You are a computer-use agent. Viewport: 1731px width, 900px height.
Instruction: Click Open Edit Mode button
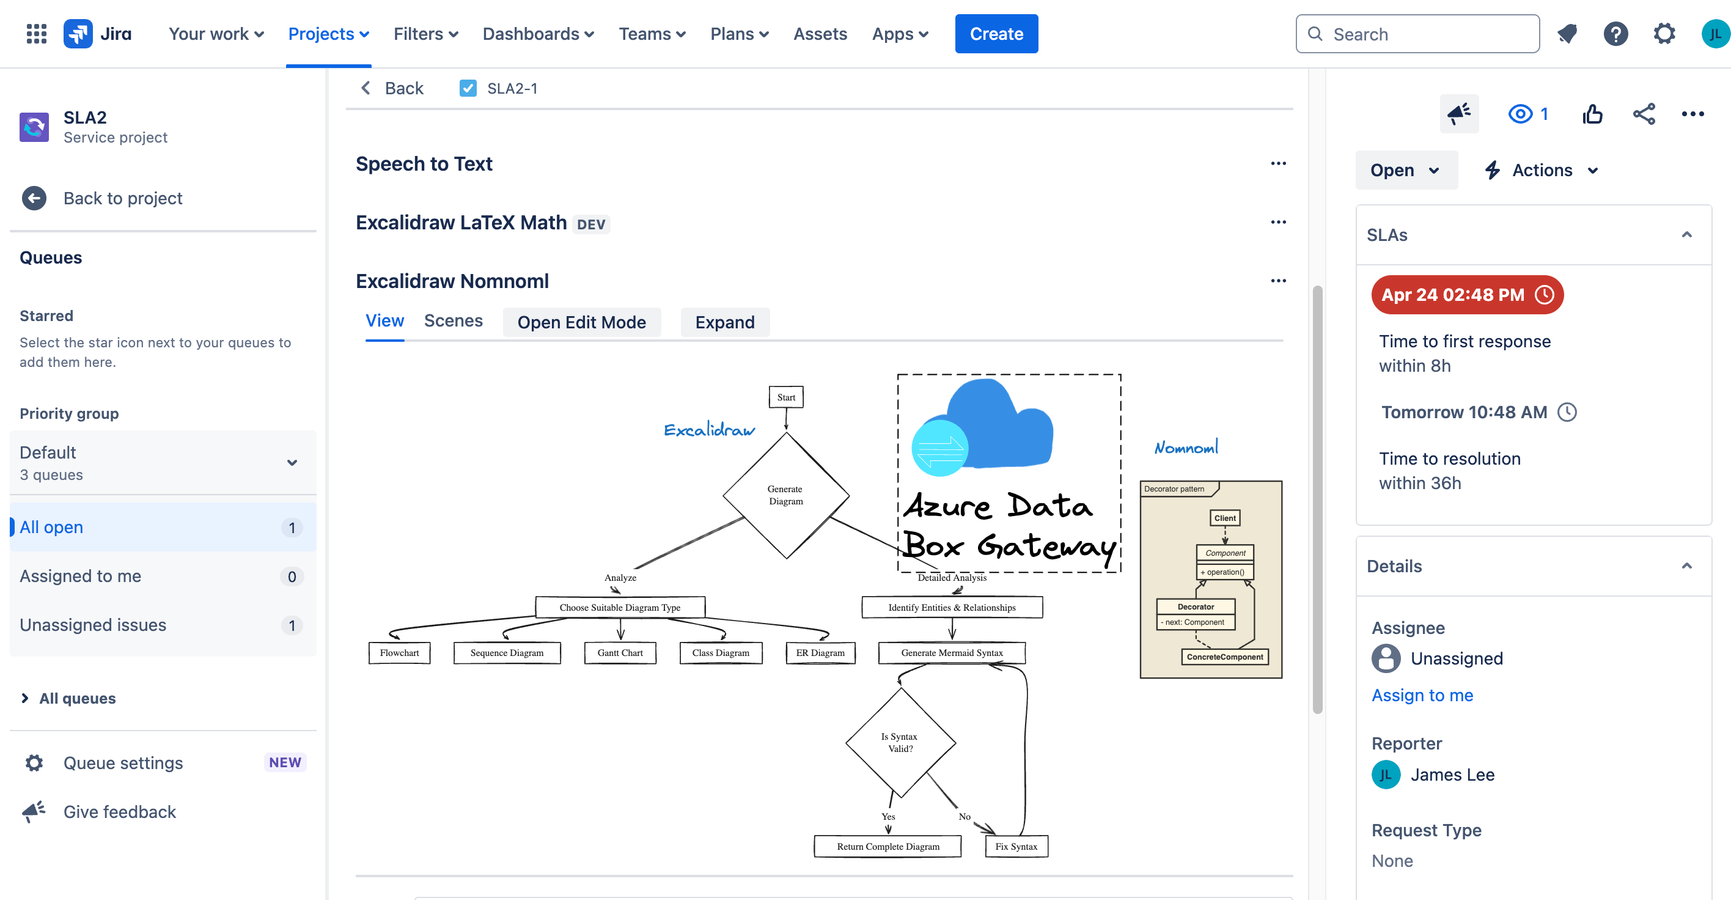point(582,322)
